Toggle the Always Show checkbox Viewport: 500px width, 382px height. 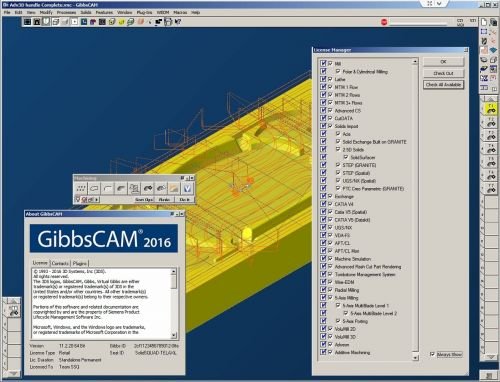click(432, 354)
